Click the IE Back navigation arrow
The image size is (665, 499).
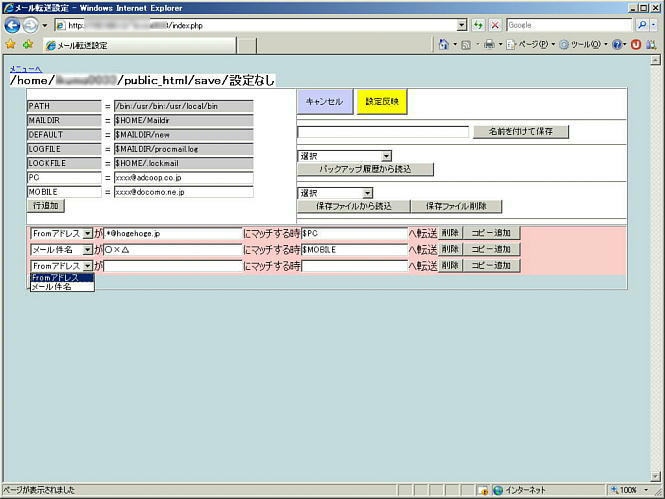[13, 25]
